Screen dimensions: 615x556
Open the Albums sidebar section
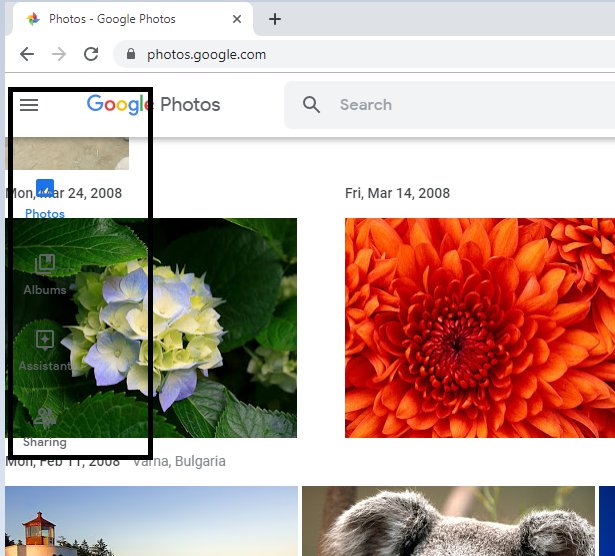coord(45,275)
